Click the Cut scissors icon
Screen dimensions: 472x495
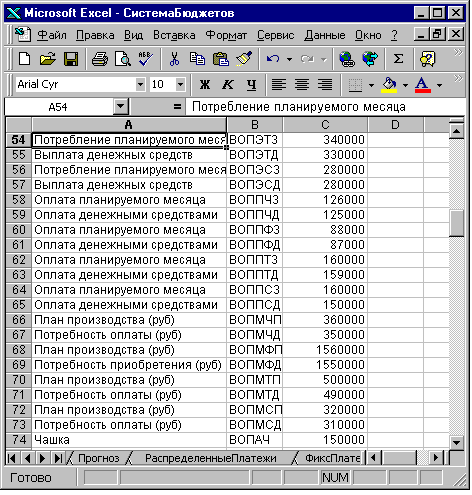[174, 59]
